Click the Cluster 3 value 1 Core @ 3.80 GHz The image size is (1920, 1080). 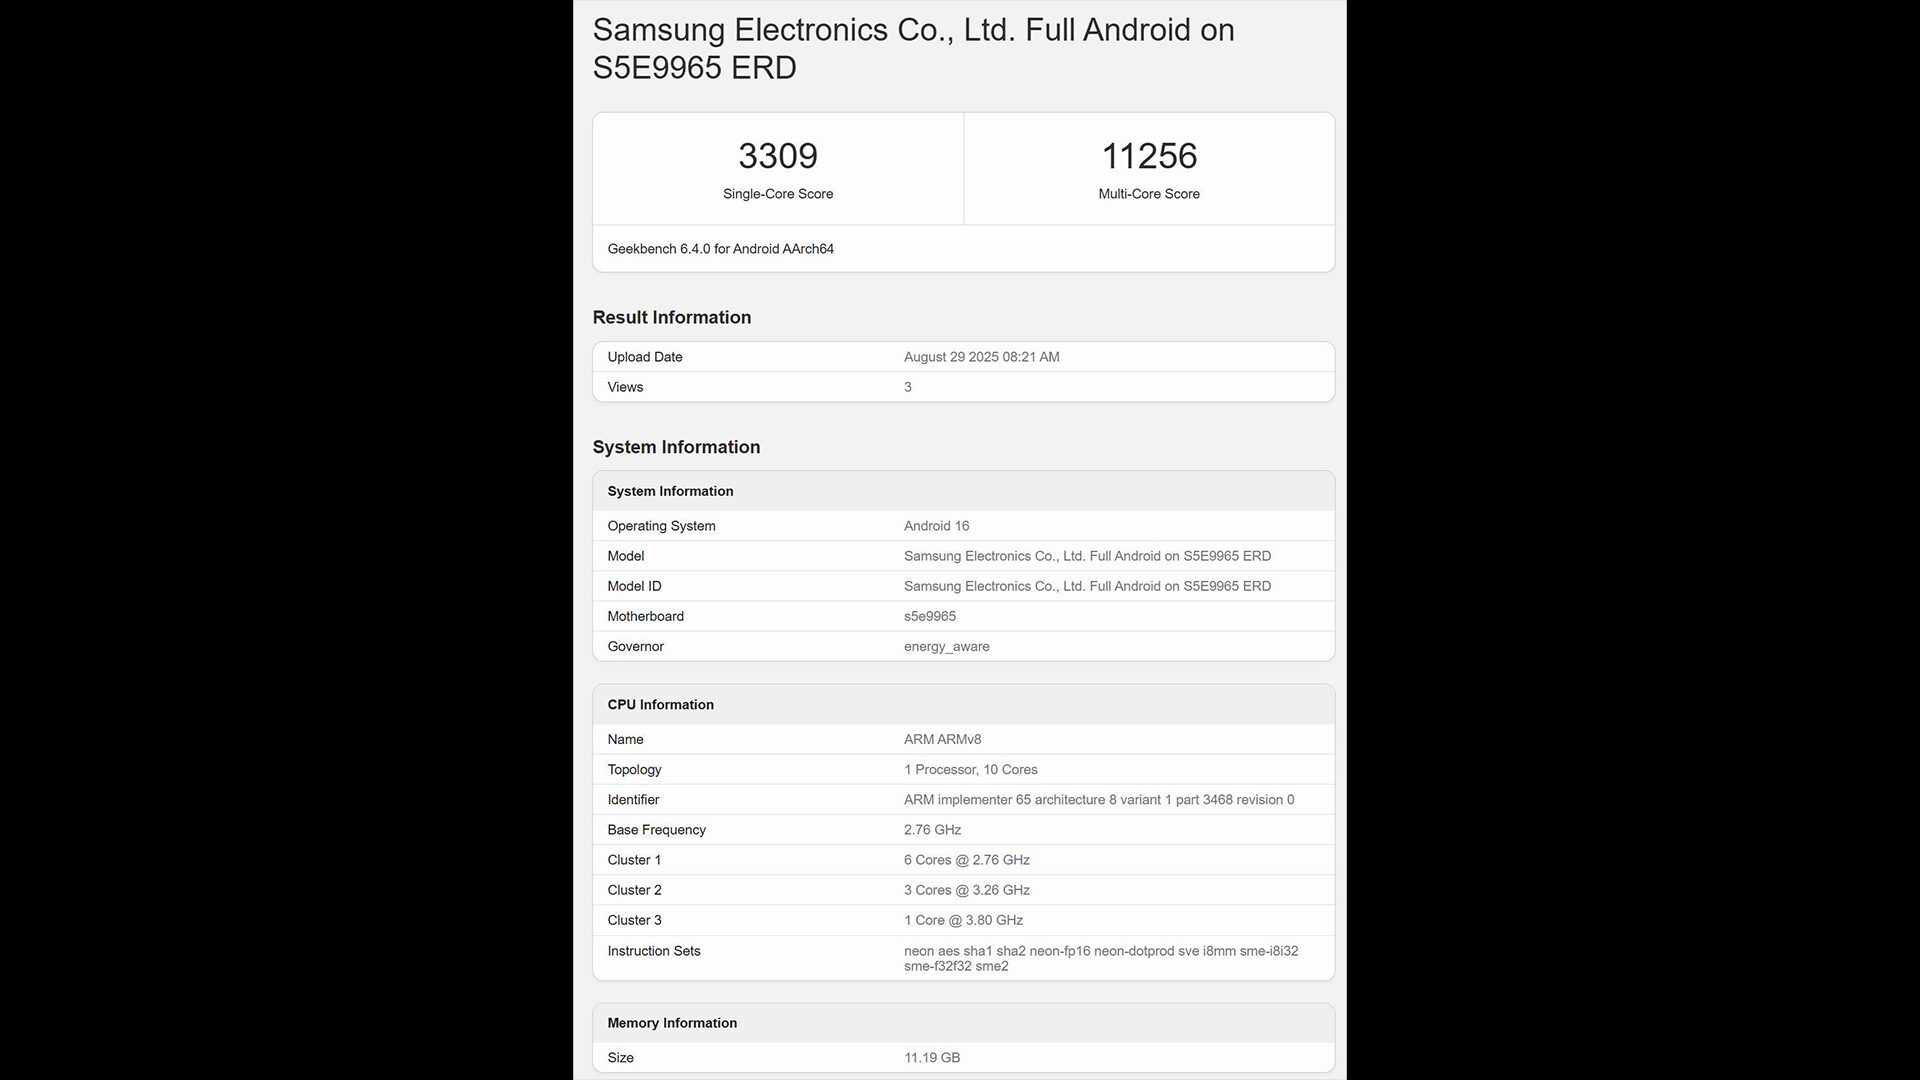[x=963, y=920]
